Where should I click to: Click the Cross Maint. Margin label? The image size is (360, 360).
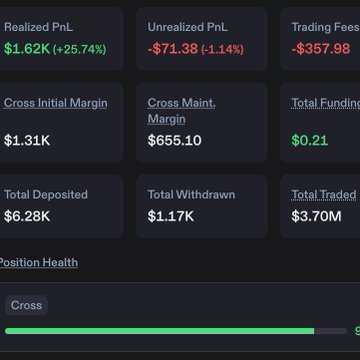click(x=182, y=111)
